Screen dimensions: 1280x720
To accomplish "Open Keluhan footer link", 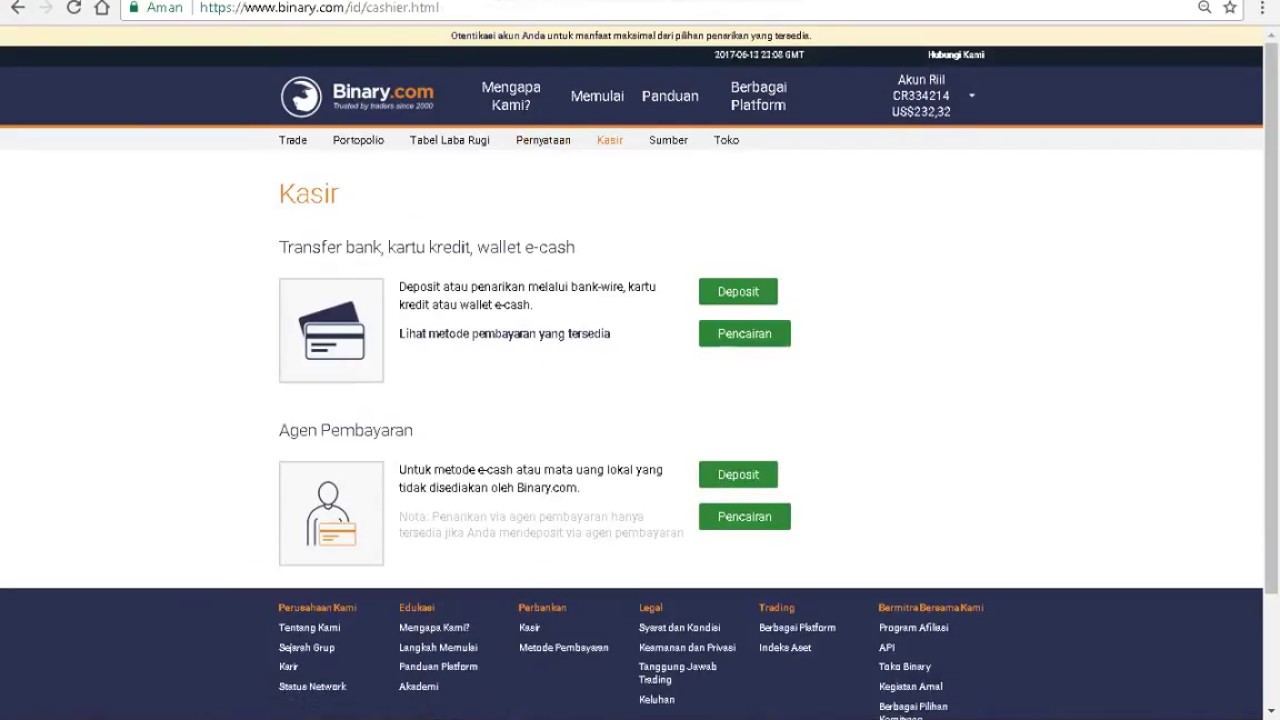I will (x=657, y=700).
